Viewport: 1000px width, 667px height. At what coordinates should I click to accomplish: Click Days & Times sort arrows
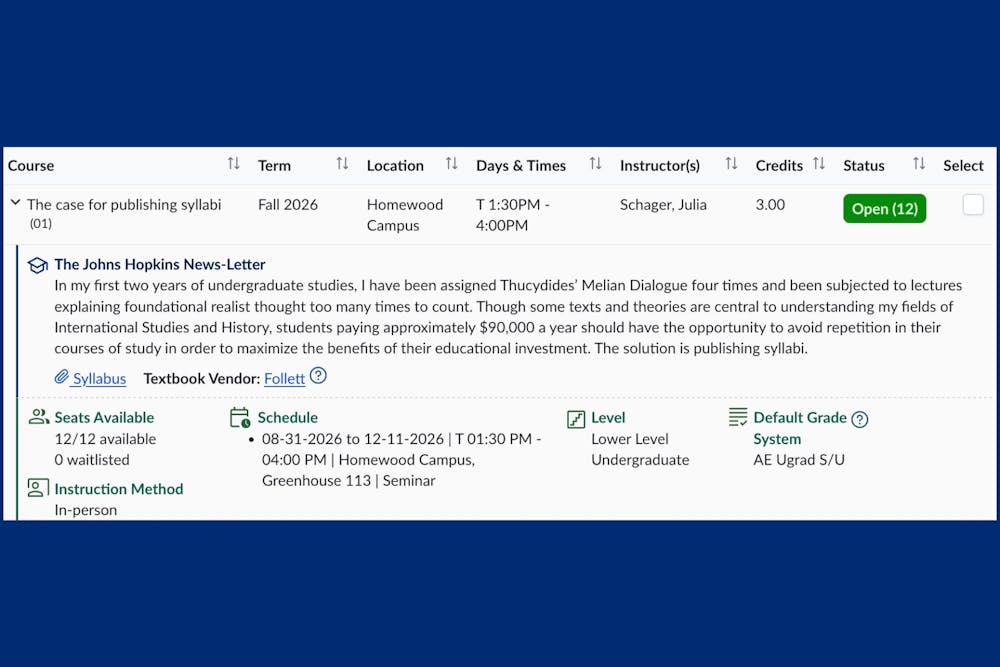click(x=595, y=164)
